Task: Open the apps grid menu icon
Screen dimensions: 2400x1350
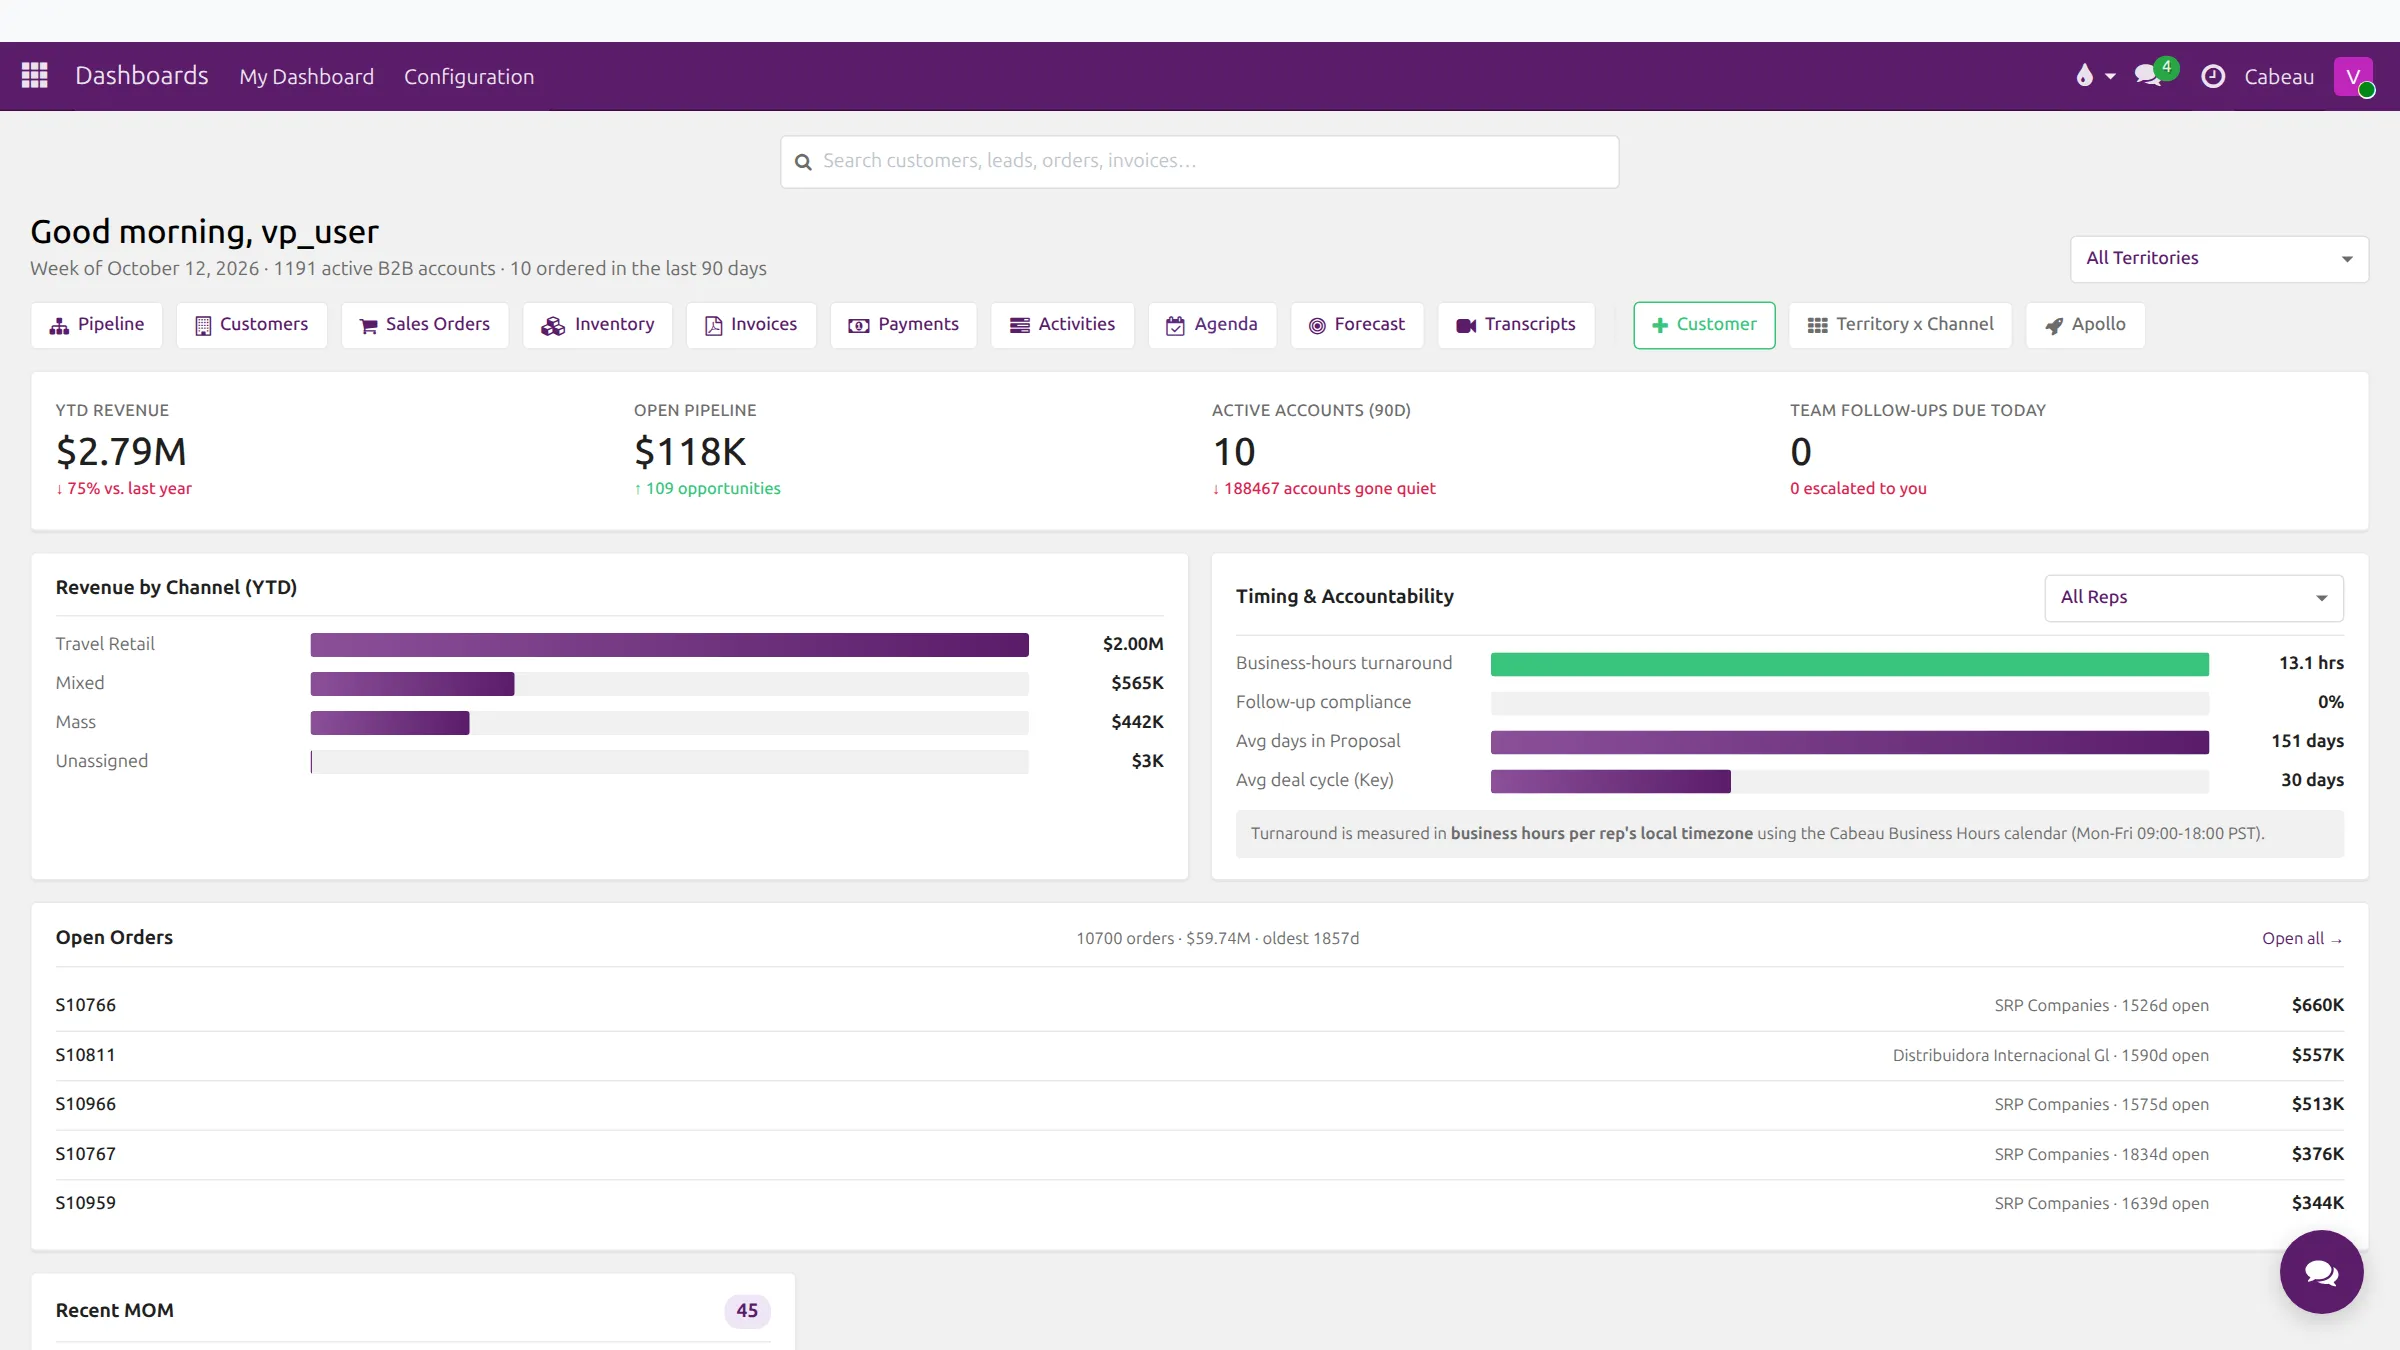Action: [35, 76]
